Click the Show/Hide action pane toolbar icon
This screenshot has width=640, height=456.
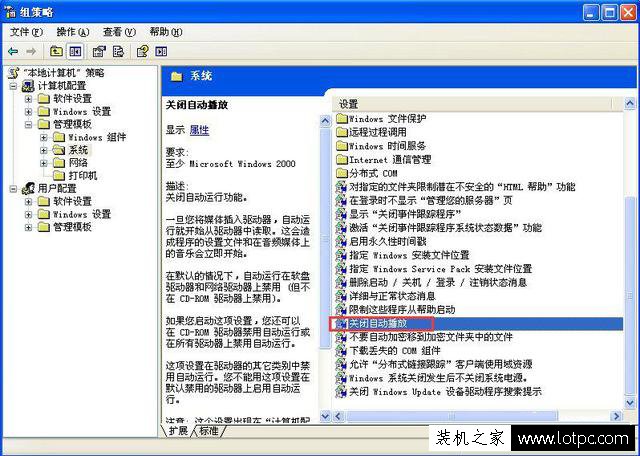161,51
